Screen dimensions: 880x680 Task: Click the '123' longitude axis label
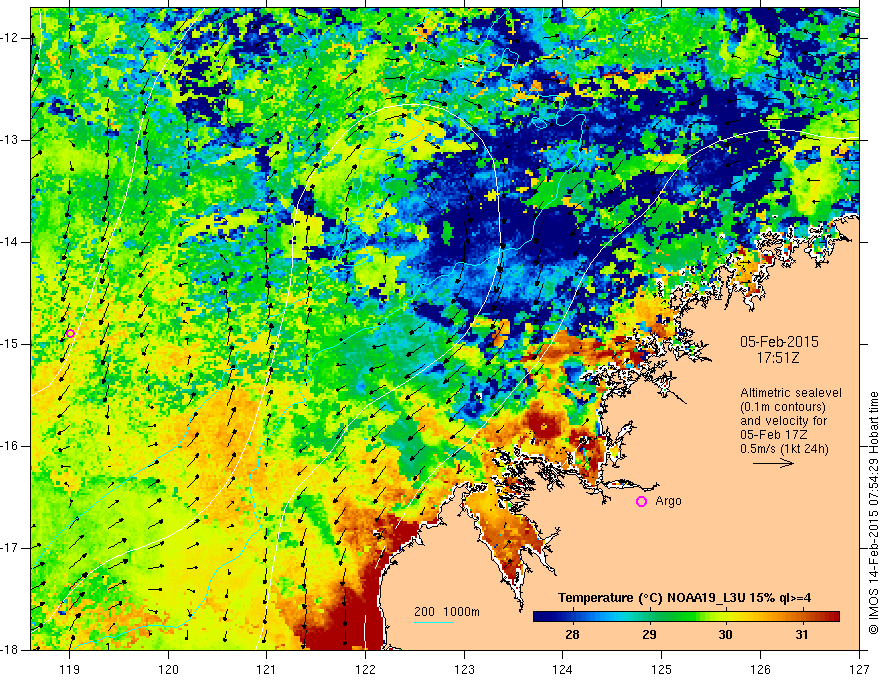pyautogui.click(x=464, y=669)
